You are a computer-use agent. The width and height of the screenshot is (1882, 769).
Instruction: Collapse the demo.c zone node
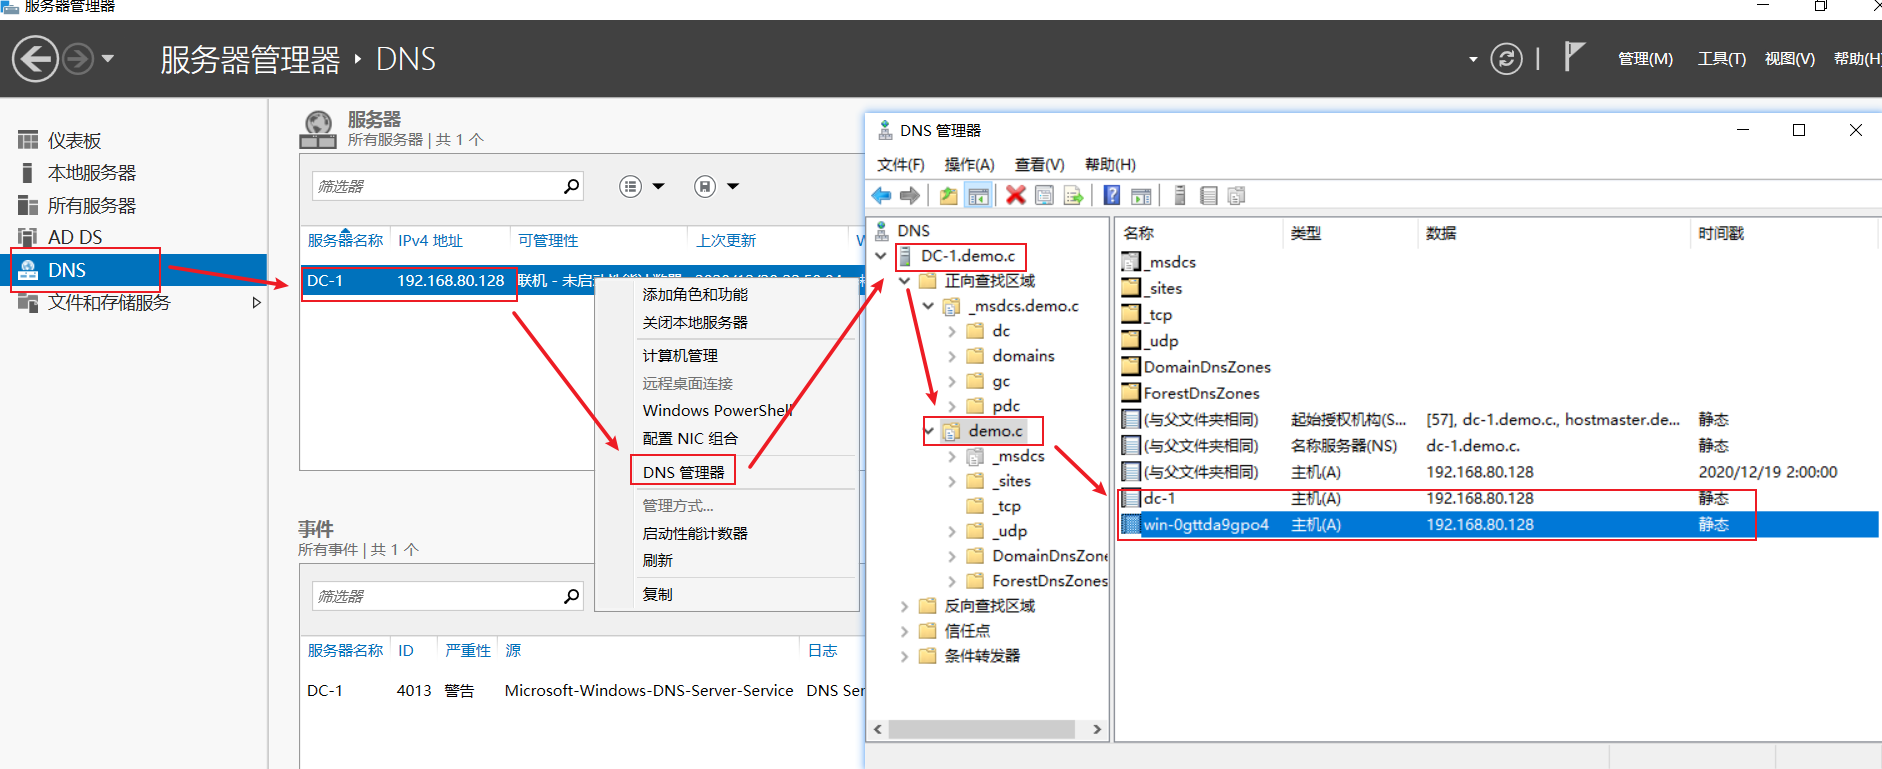click(x=929, y=431)
